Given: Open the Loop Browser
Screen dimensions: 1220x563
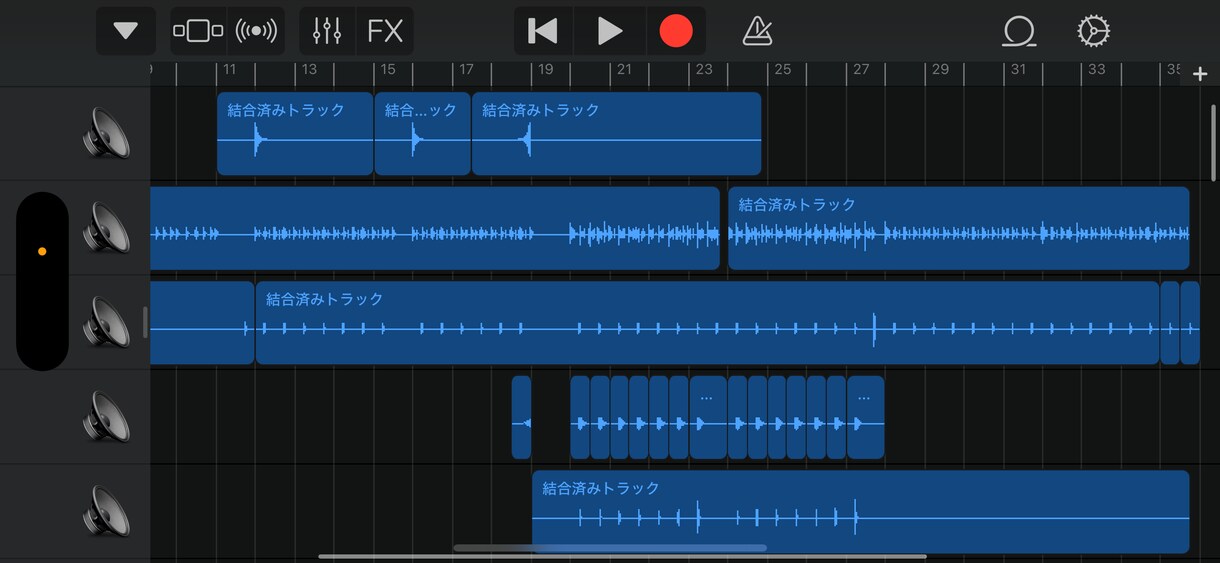Looking at the screenshot, I should coord(1018,31).
